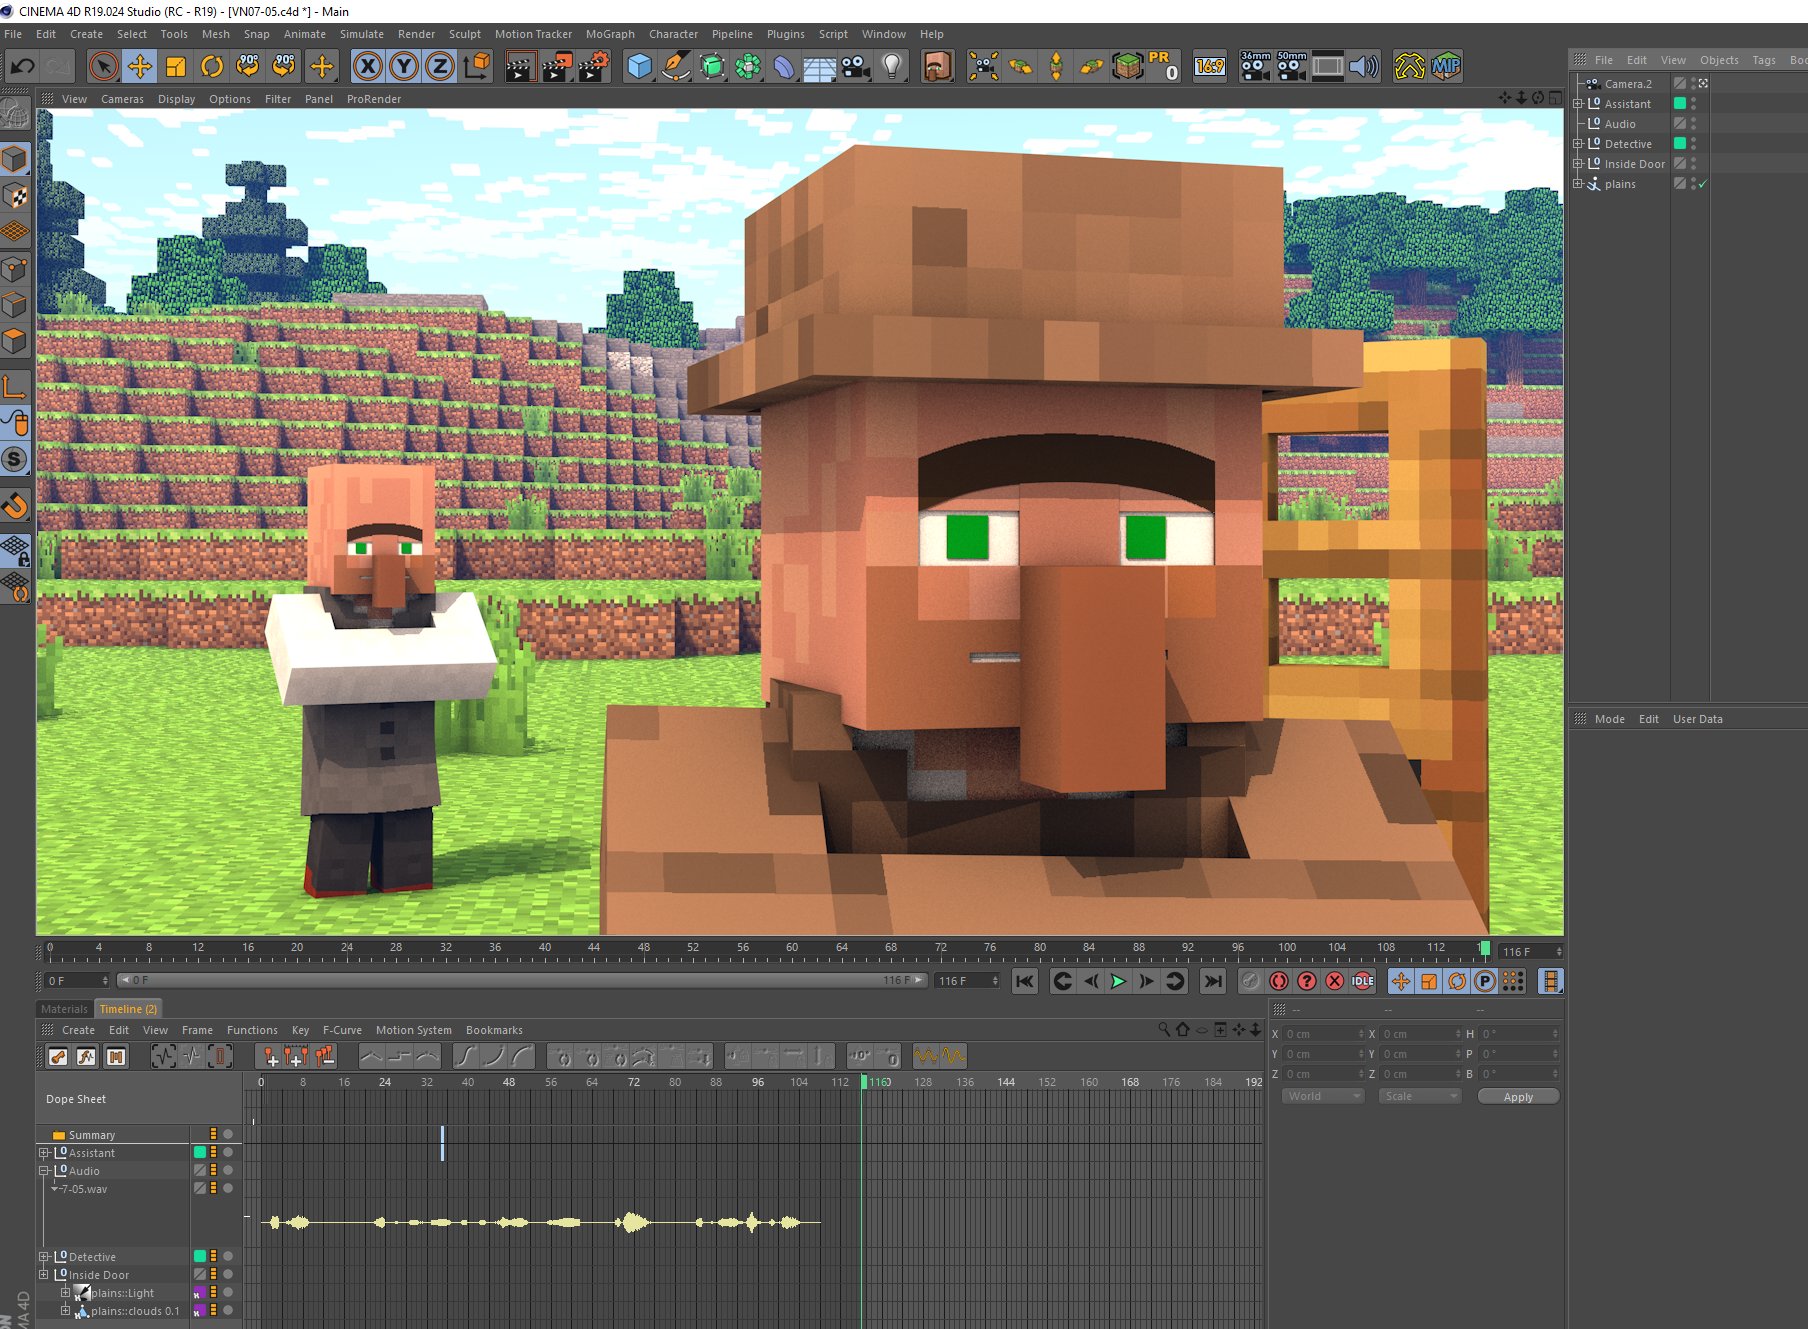Click the villager head plugin icon
This screenshot has width=1808, height=1329.
click(x=937, y=67)
